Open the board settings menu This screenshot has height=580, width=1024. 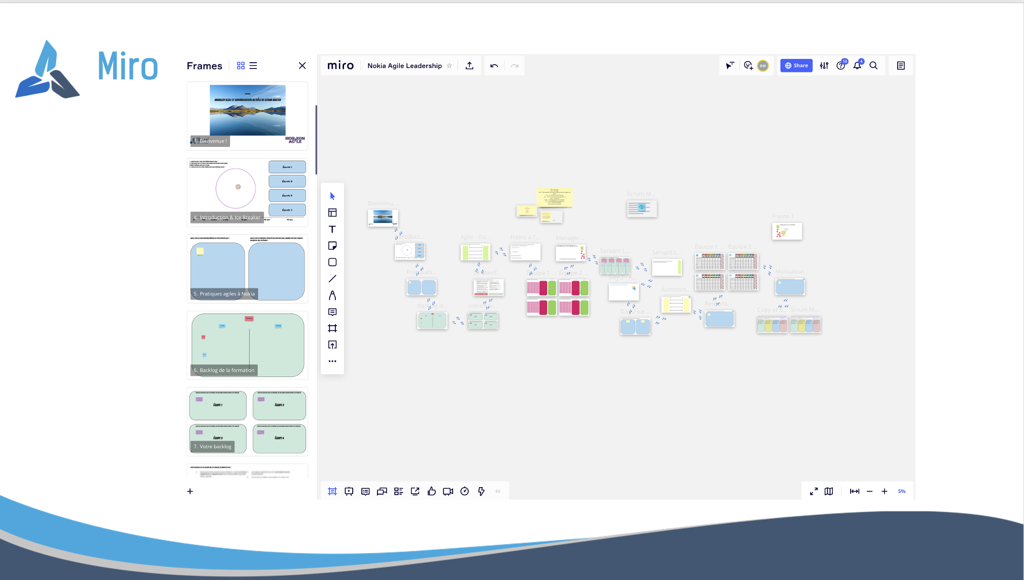click(x=824, y=66)
